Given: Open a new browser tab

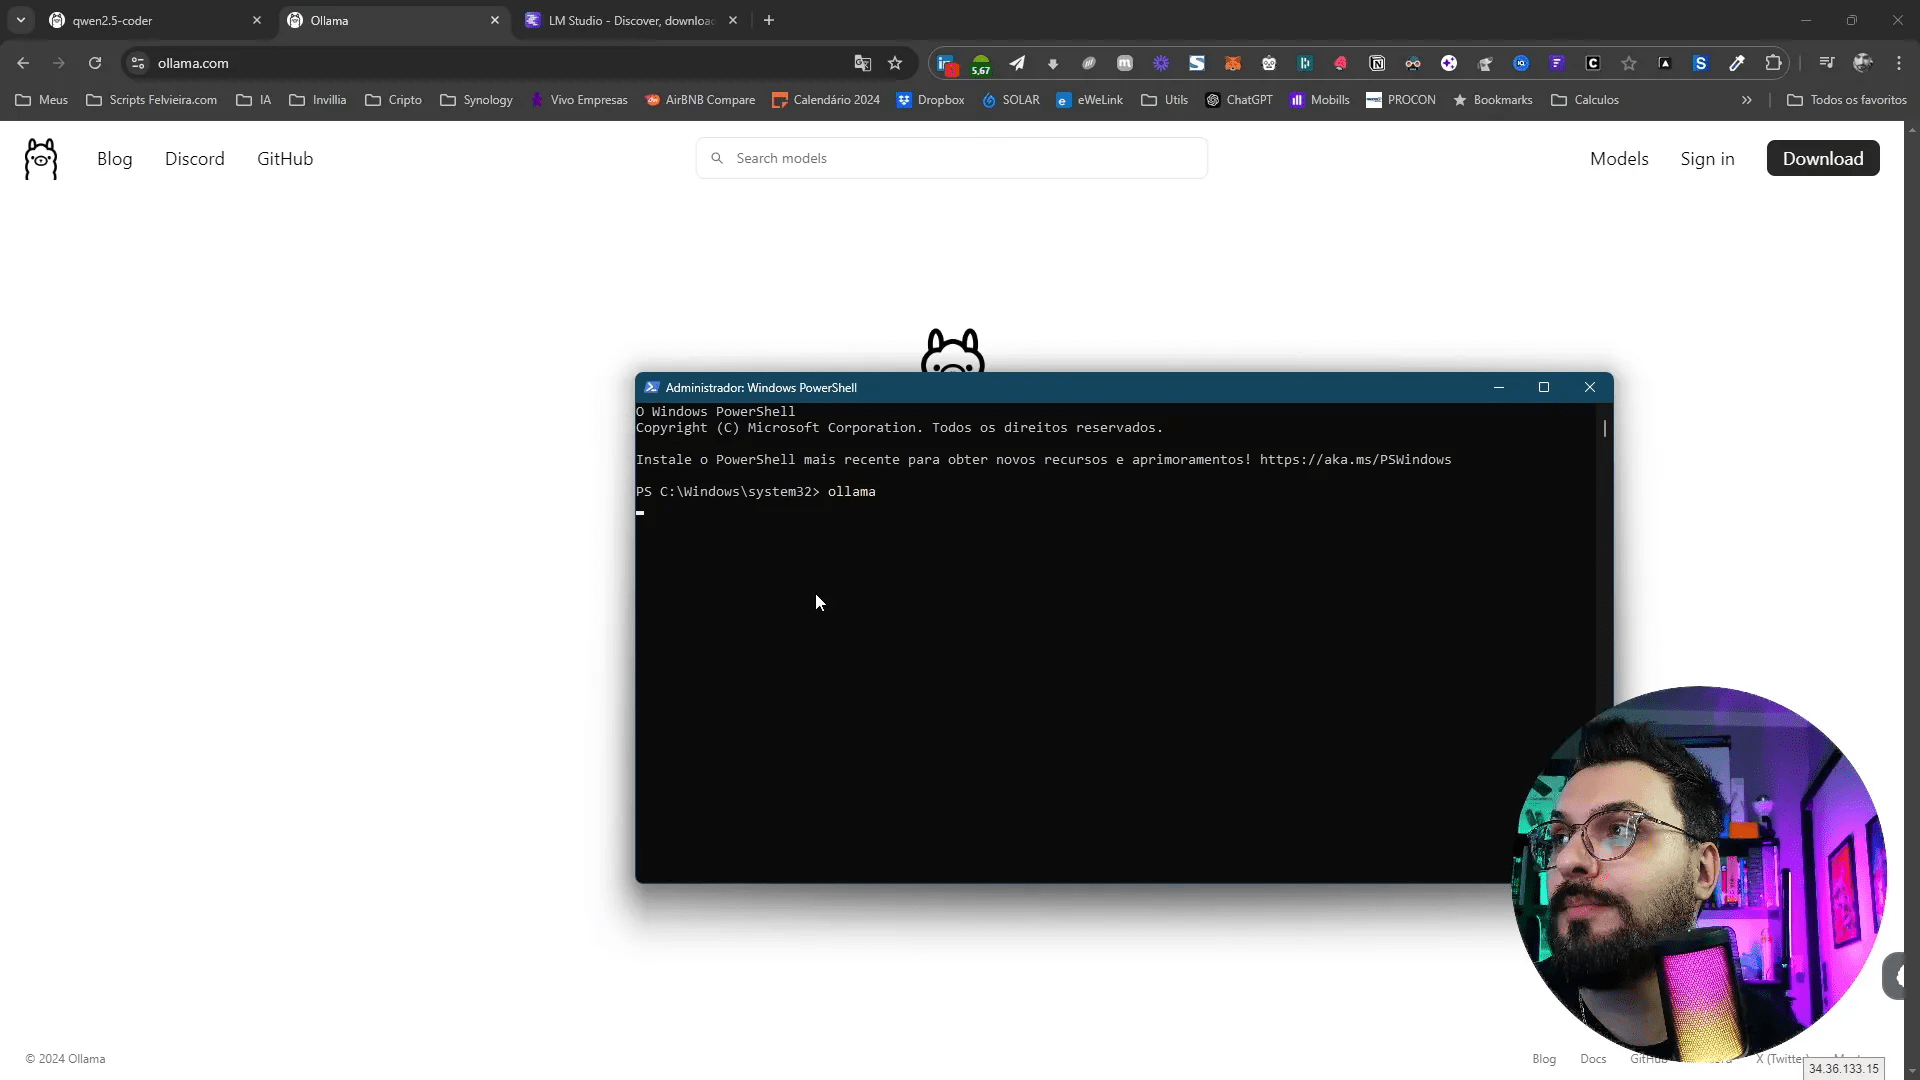Looking at the screenshot, I should [x=769, y=20].
